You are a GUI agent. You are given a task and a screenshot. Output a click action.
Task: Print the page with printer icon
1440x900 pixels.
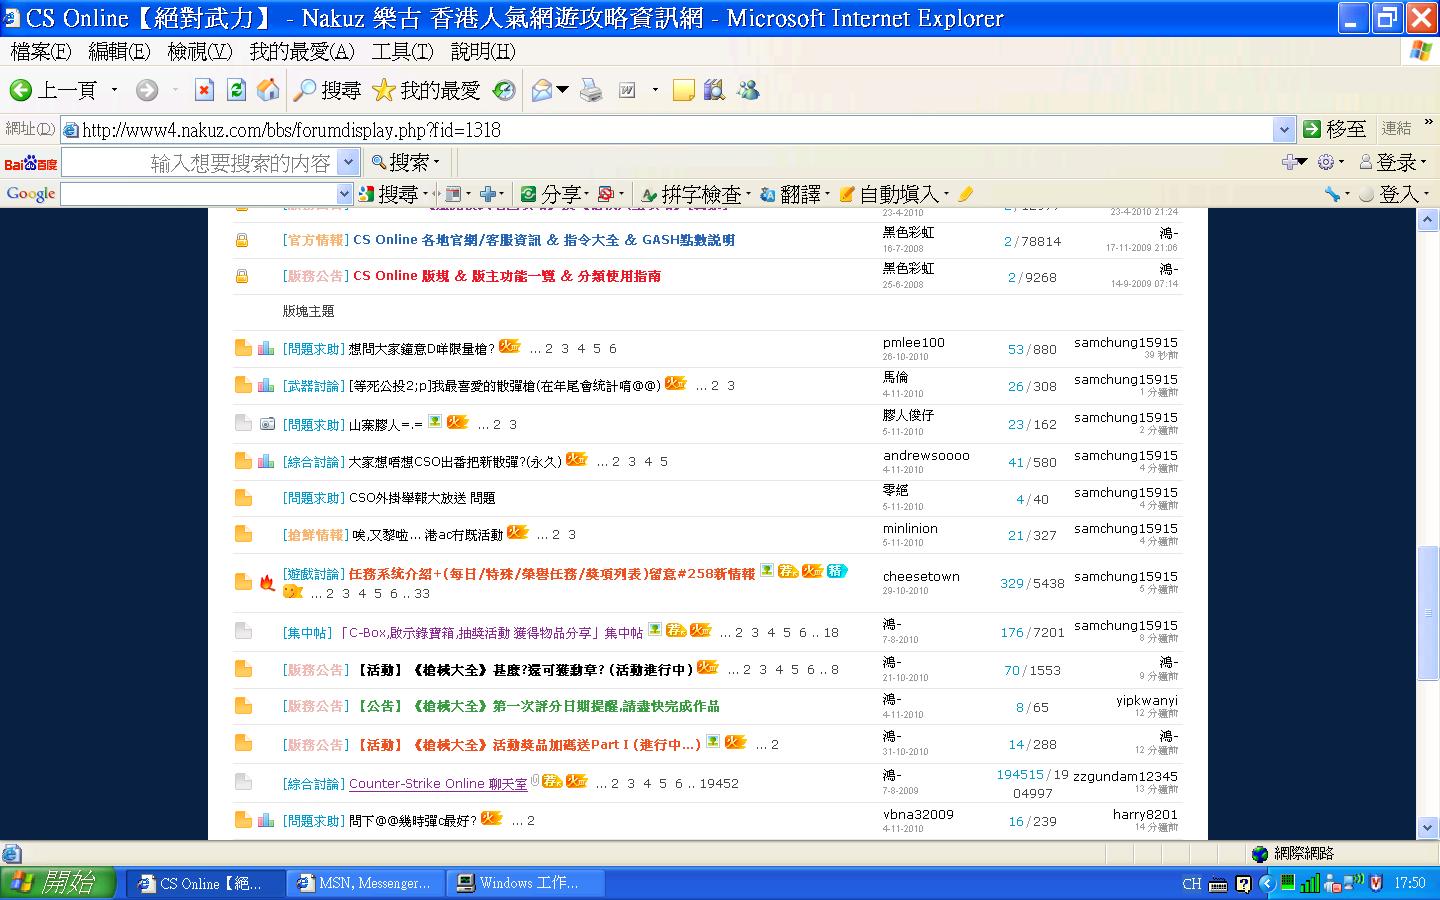click(592, 91)
